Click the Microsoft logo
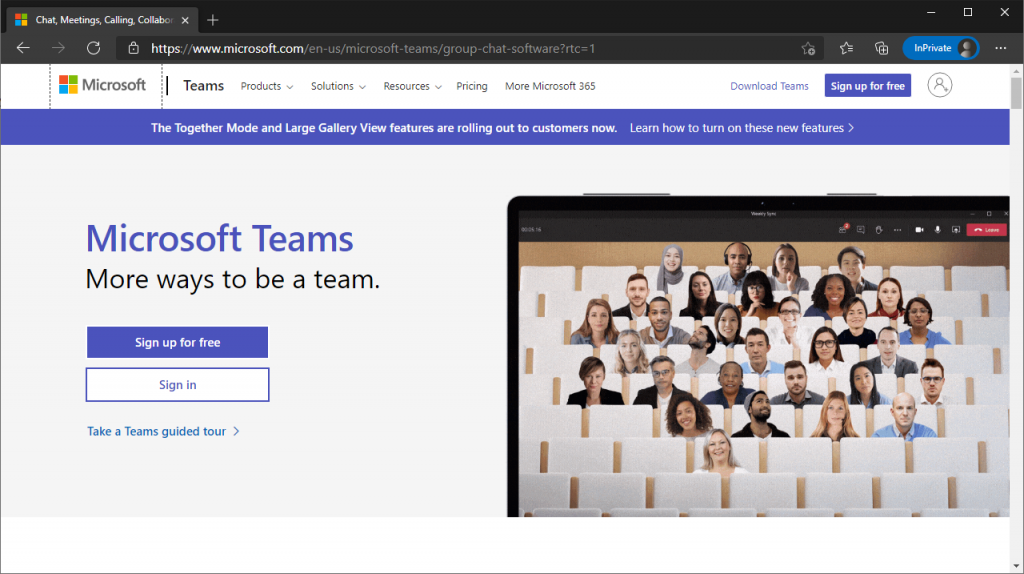 click(x=103, y=85)
